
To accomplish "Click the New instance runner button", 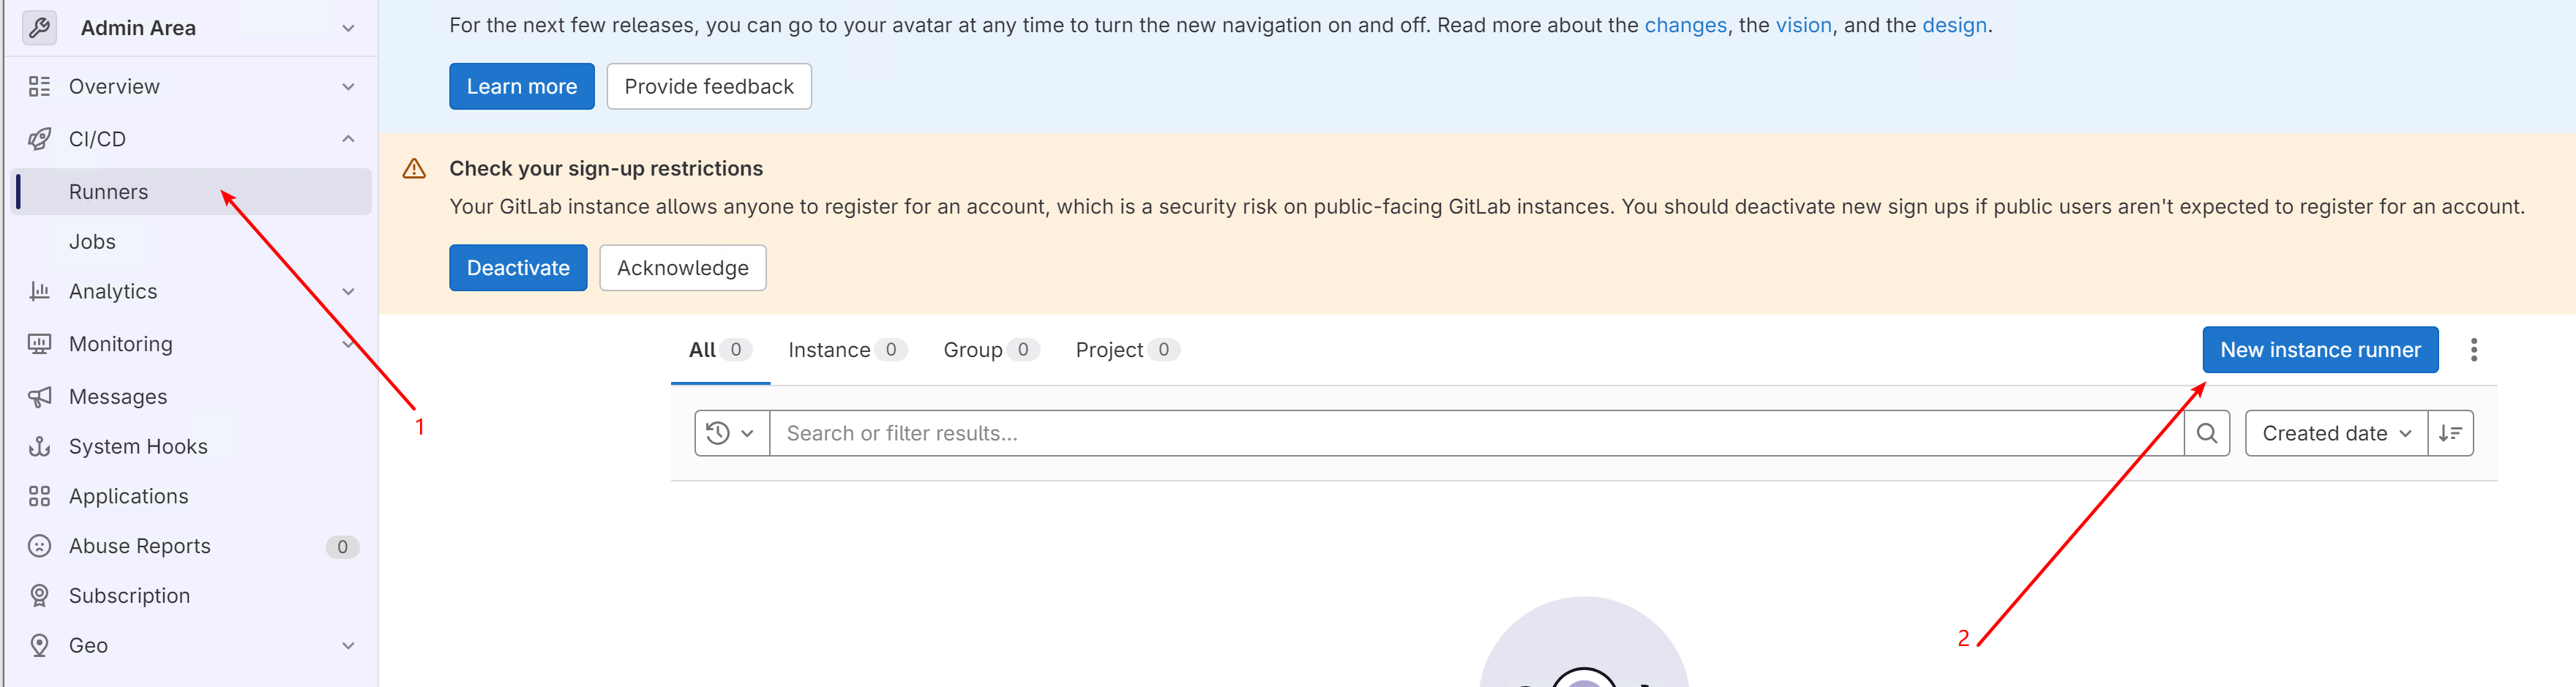I will pyautogui.click(x=2319, y=350).
